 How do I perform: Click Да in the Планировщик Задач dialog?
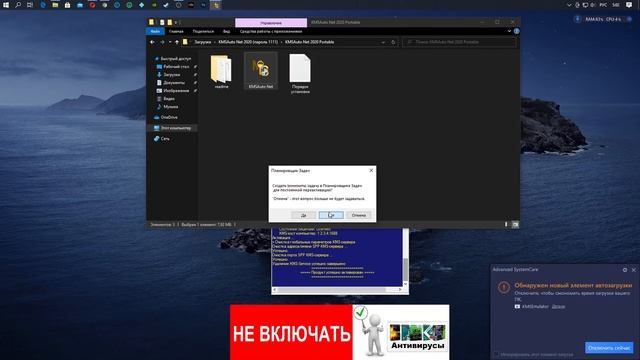303,215
